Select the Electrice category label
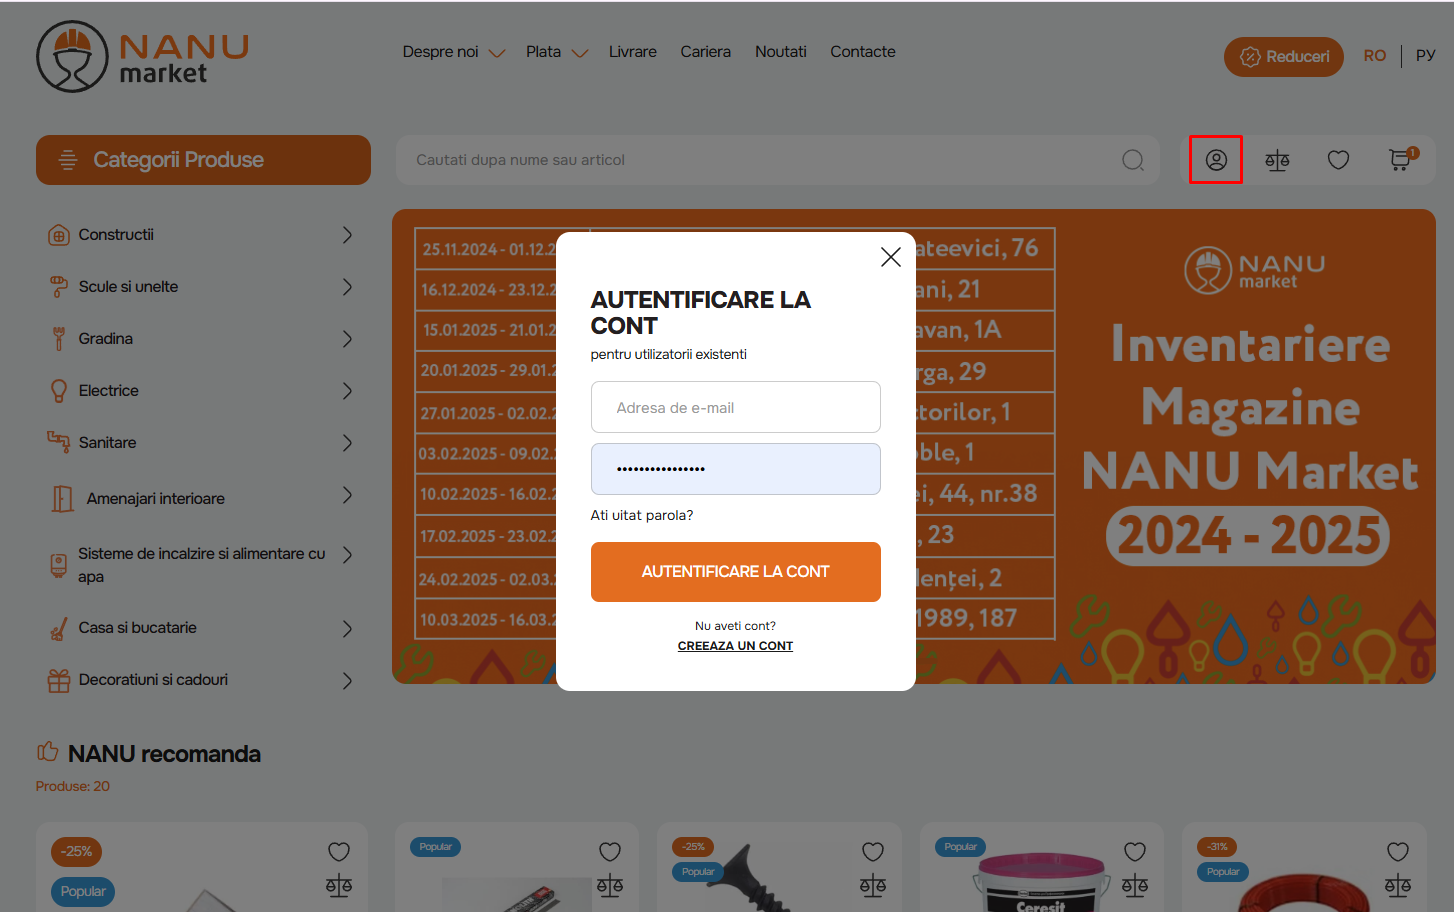 point(109,391)
